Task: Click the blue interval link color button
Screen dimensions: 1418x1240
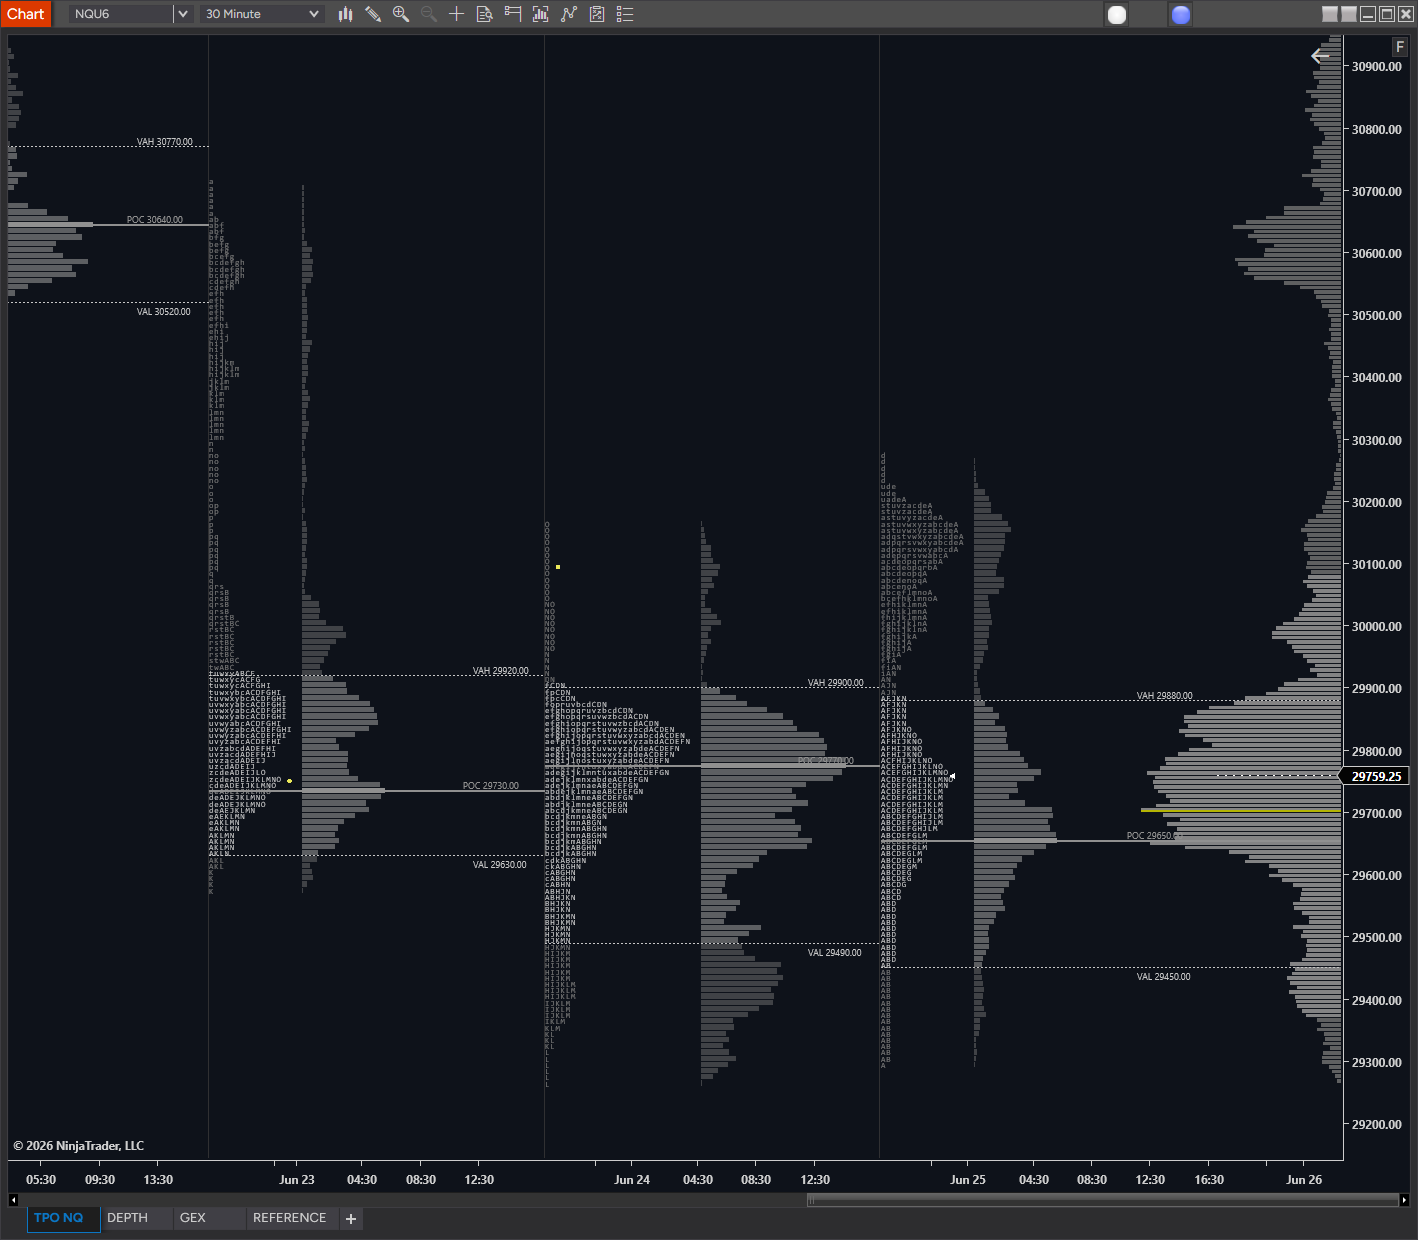Action: (x=1181, y=14)
